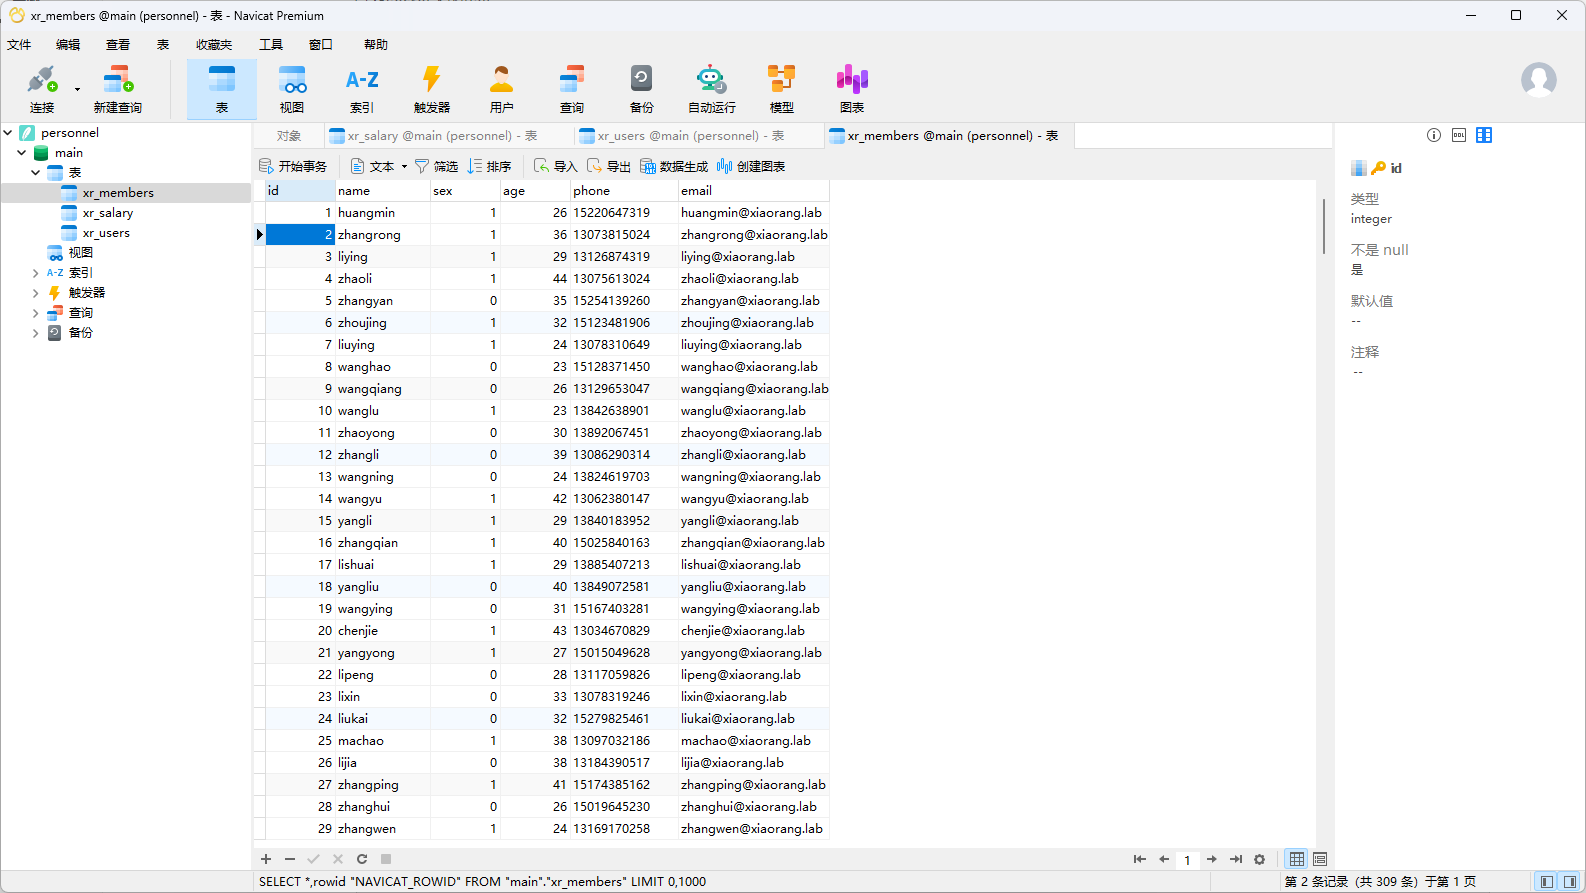Toggle the left navigation pane visibility
The width and height of the screenshot is (1586, 893).
coord(1547,881)
